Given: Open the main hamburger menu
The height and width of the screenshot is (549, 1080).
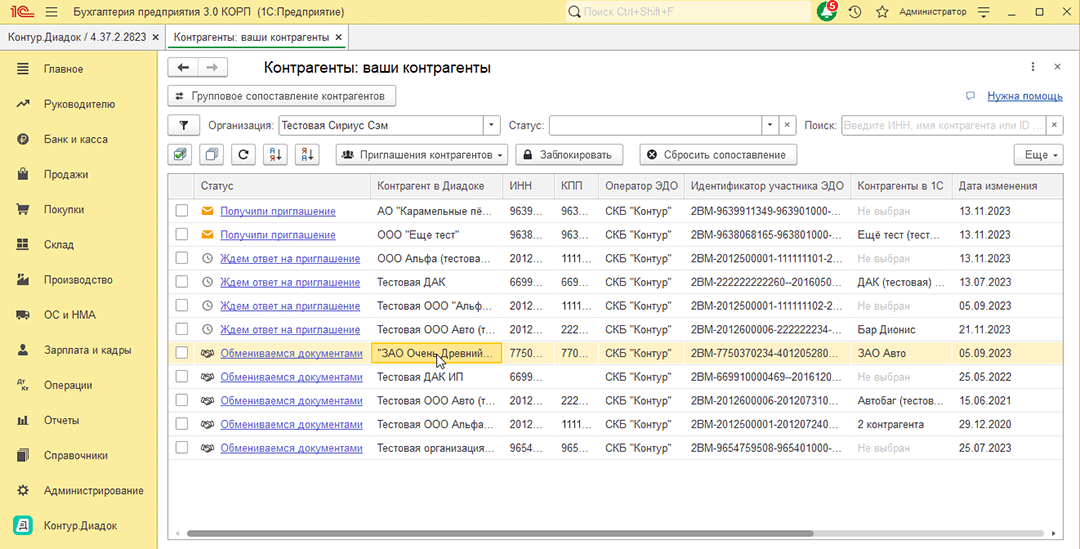Looking at the screenshot, I should (x=52, y=12).
